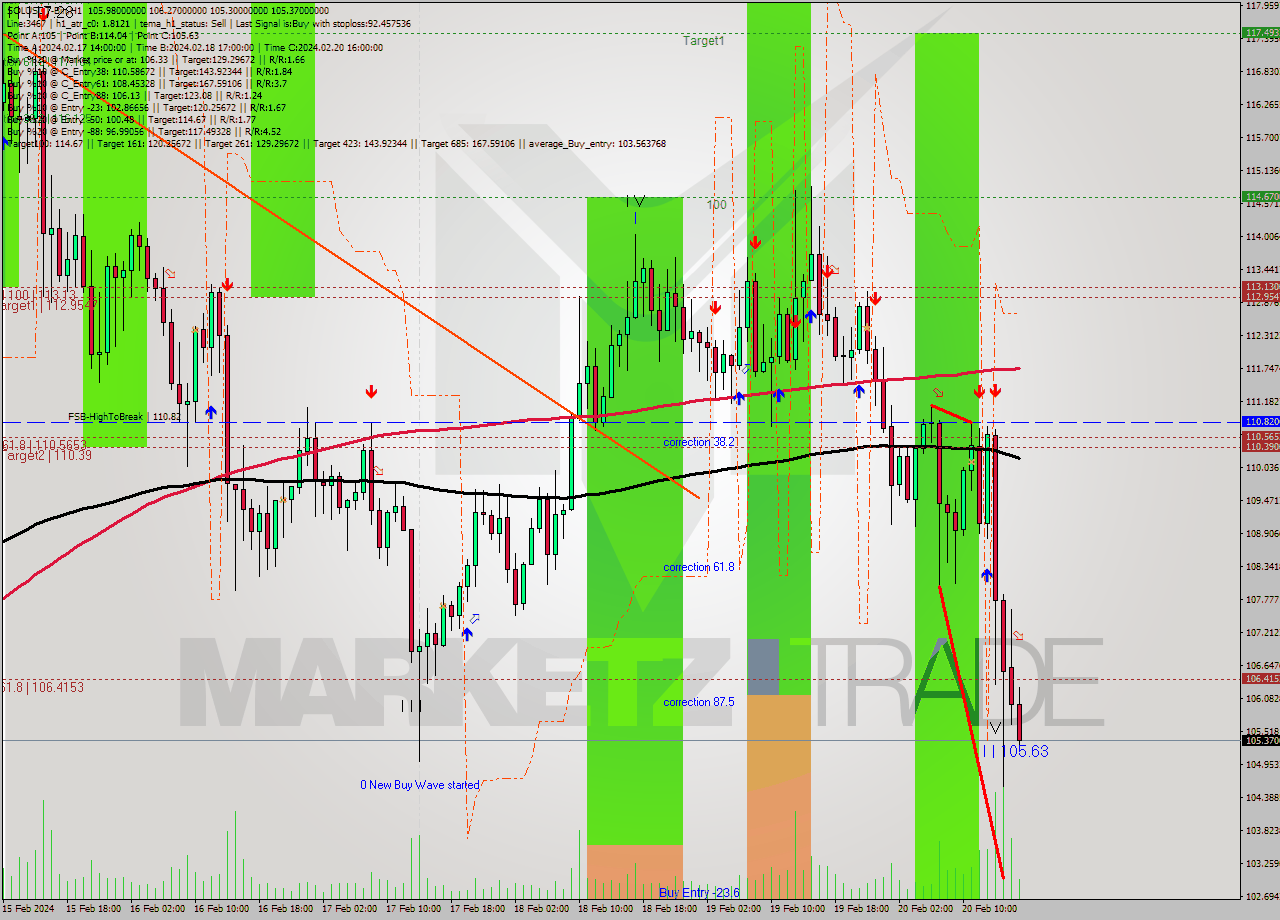1280x920 pixels.
Task: Click the '17 Feb 02:00' time axis label
Action: [350, 909]
